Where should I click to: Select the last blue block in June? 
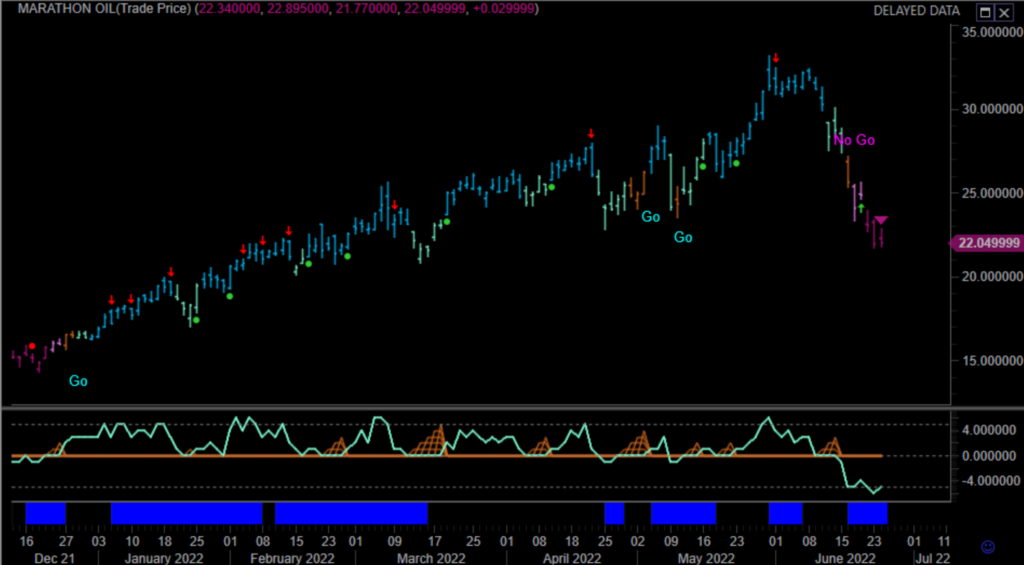[x=867, y=513]
